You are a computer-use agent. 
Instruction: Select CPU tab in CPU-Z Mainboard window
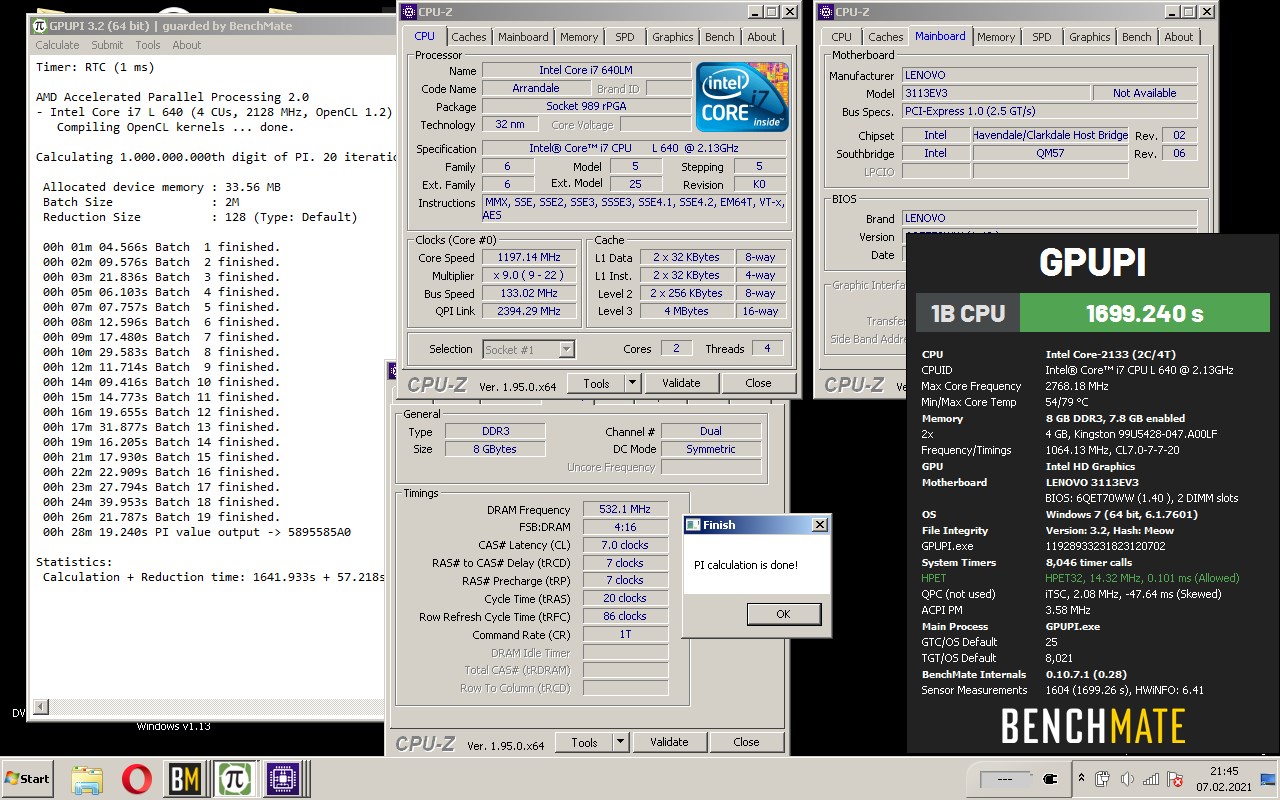(x=842, y=37)
